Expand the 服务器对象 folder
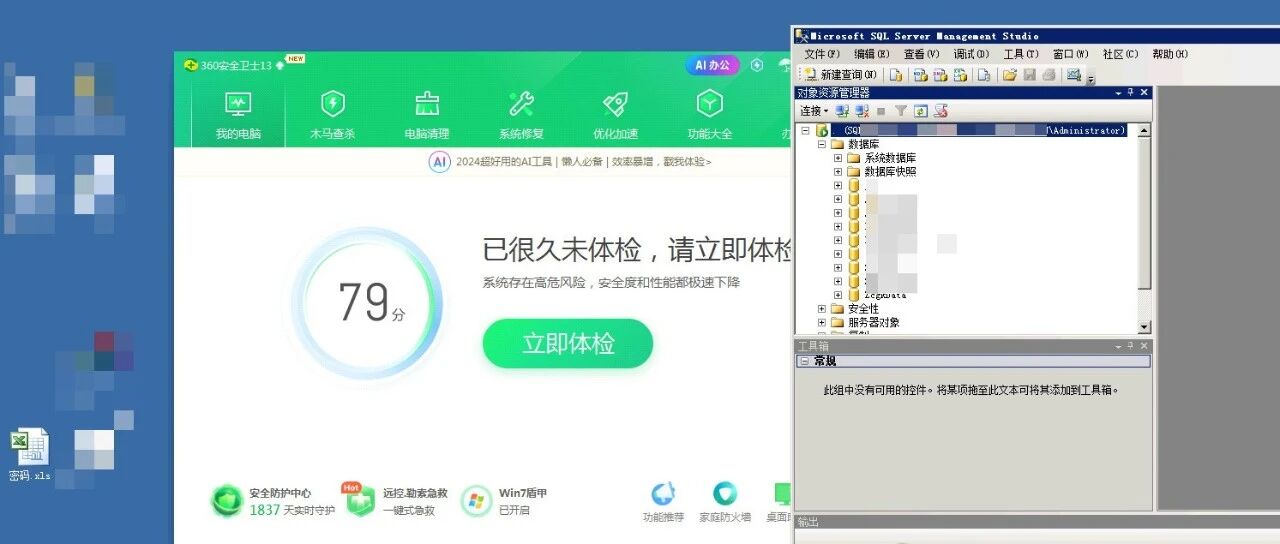Viewport: 1280px width, 544px height. (822, 323)
